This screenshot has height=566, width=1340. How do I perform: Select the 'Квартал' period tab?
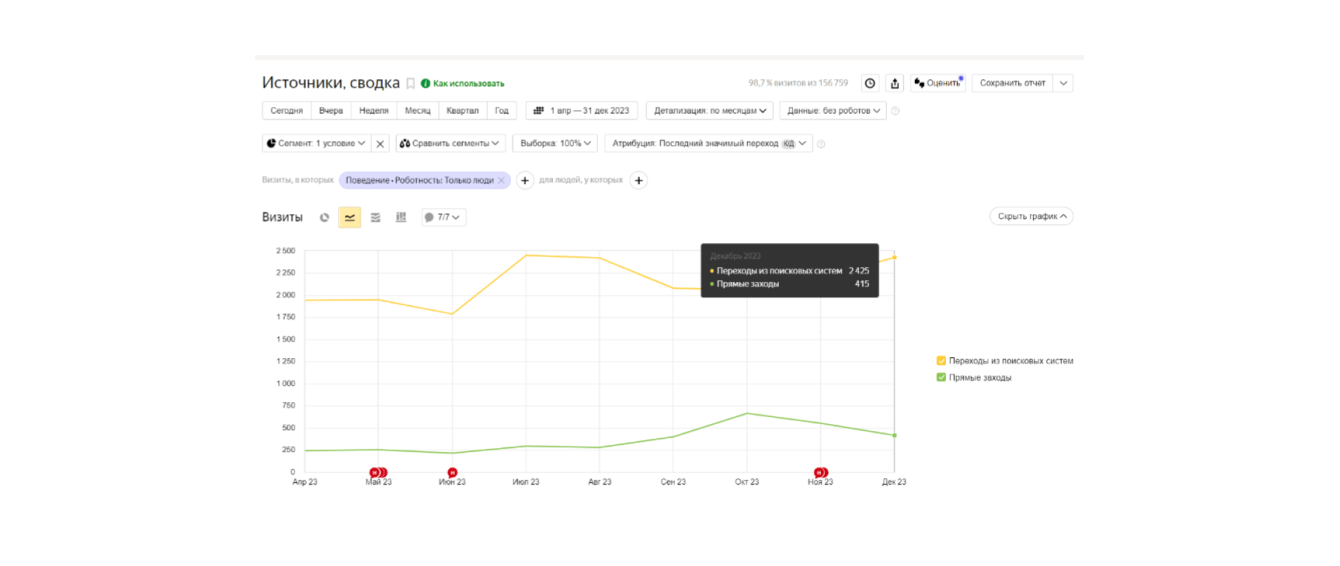[x=462, y=111]
